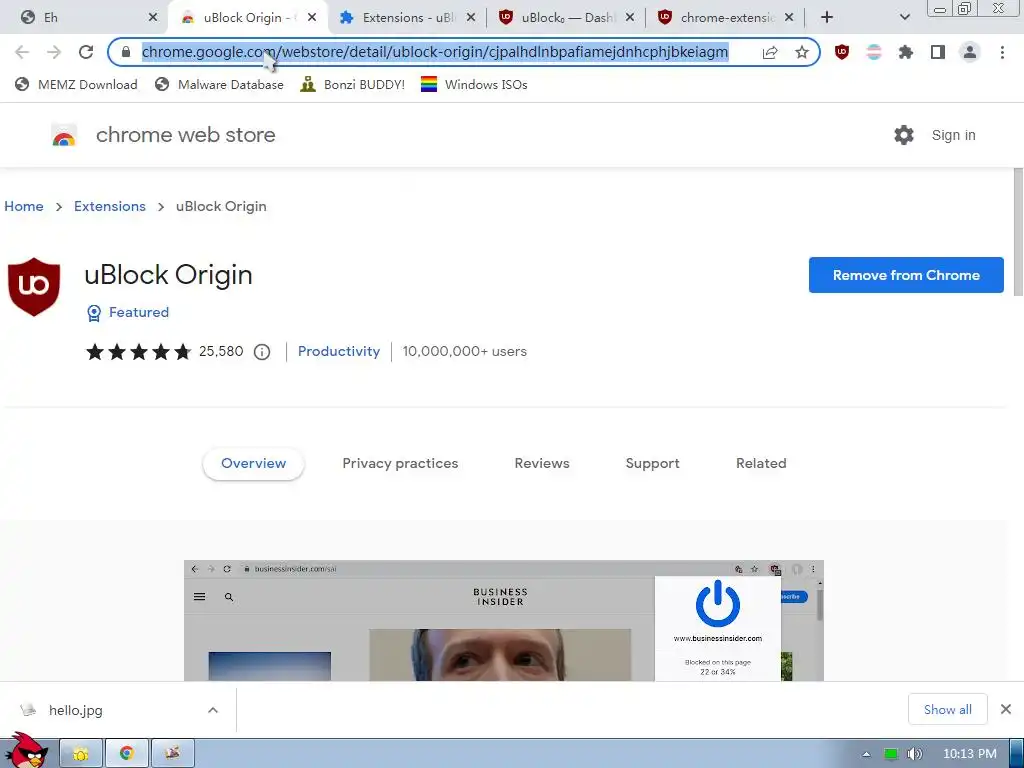Open the striped flag extension icon in toolbar
1024x768 pixels.
pos(874,52)
